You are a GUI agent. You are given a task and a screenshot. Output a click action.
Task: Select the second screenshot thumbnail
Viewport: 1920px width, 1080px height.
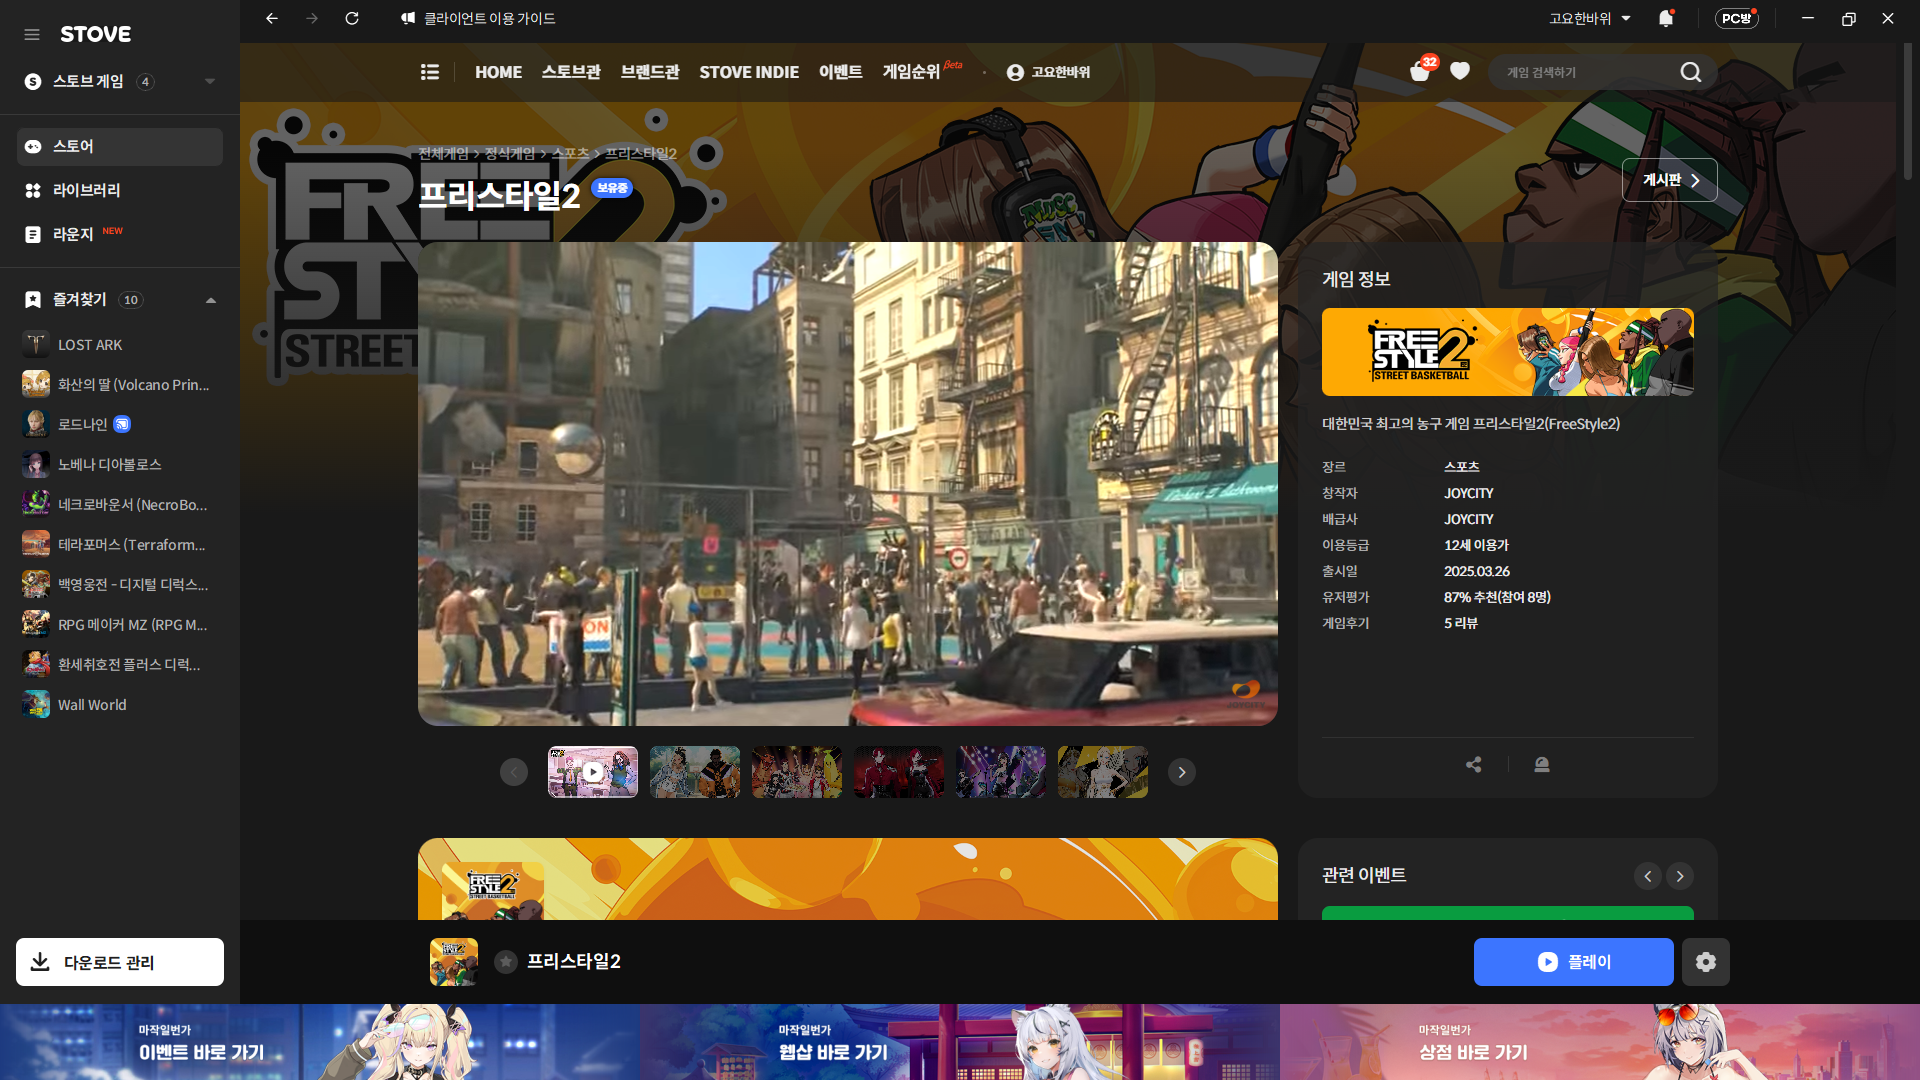(x=695, y=772)
